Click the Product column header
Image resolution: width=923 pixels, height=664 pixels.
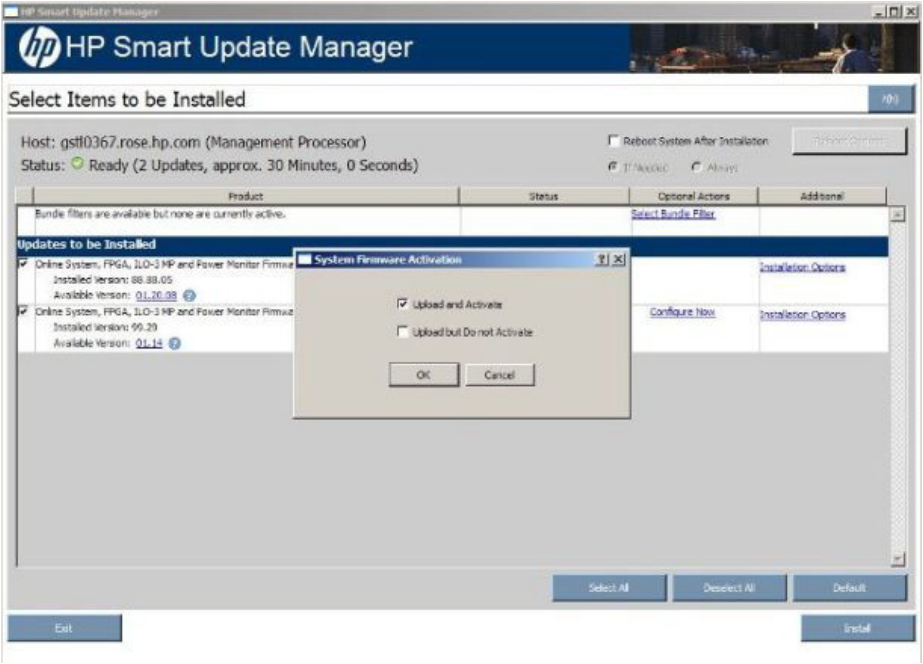click(246, 196)
